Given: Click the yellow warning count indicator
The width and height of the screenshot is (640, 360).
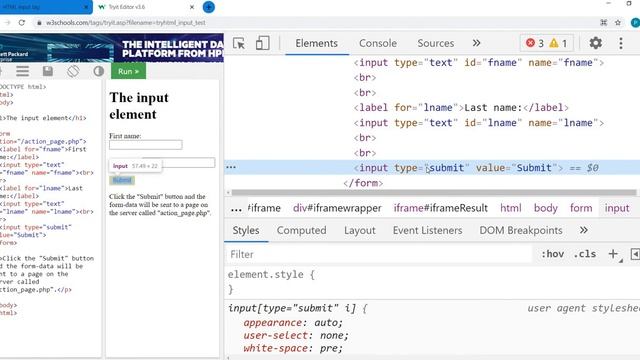Looking at the screenshot, I should pyautogui.click(x=558, y=43).
